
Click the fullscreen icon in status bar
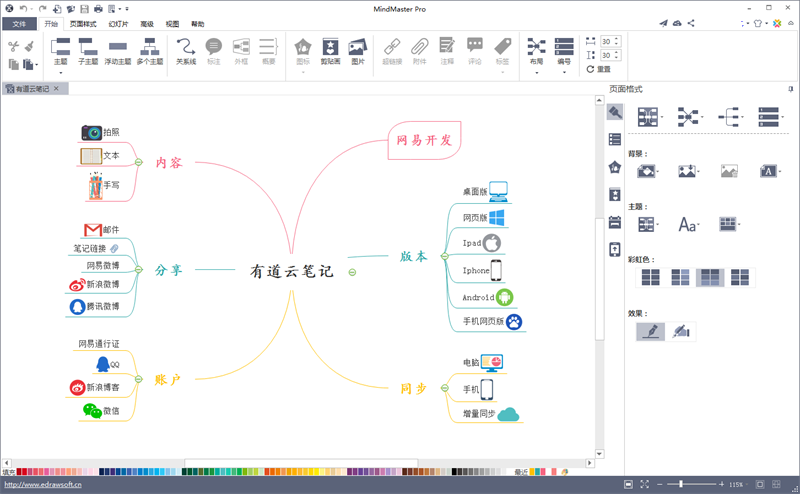tap(644, 484)
